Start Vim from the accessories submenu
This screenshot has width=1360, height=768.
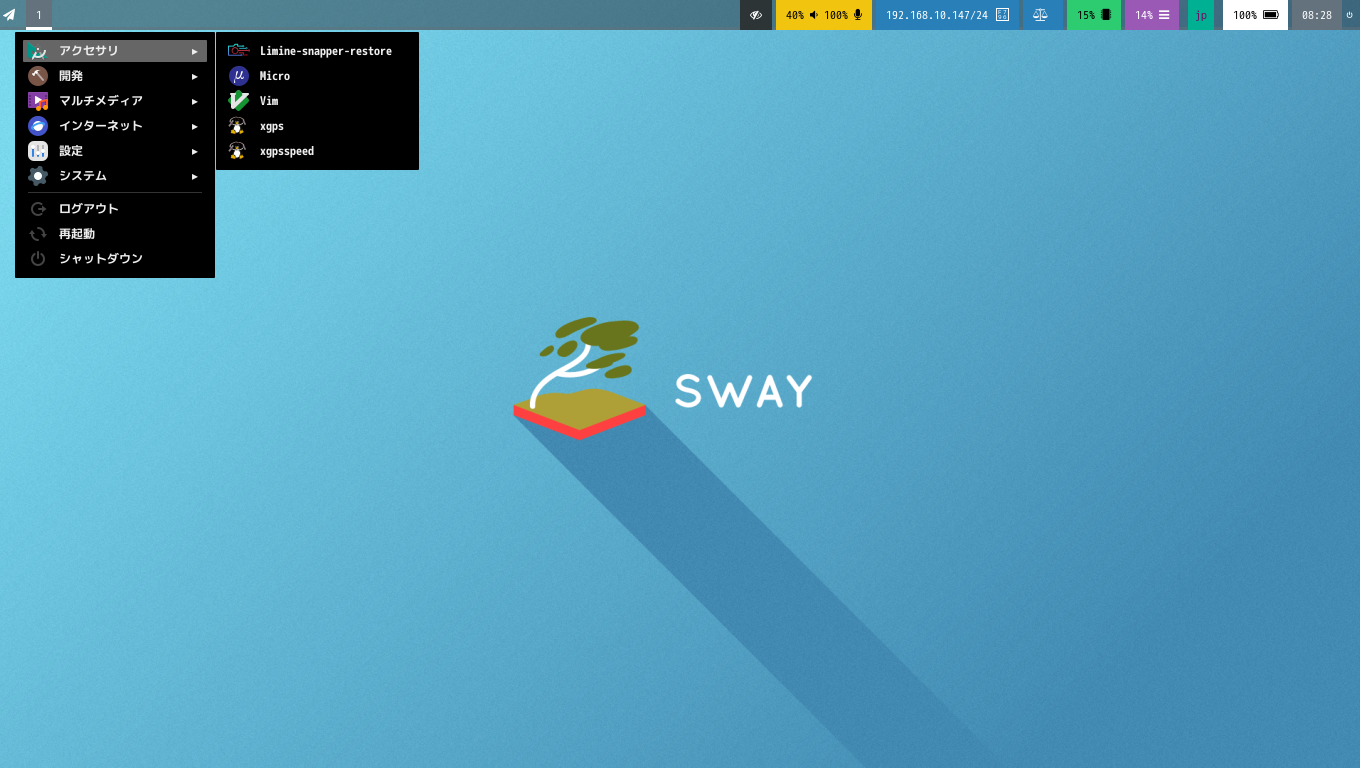pyautogui.click(x=317, y=101)
